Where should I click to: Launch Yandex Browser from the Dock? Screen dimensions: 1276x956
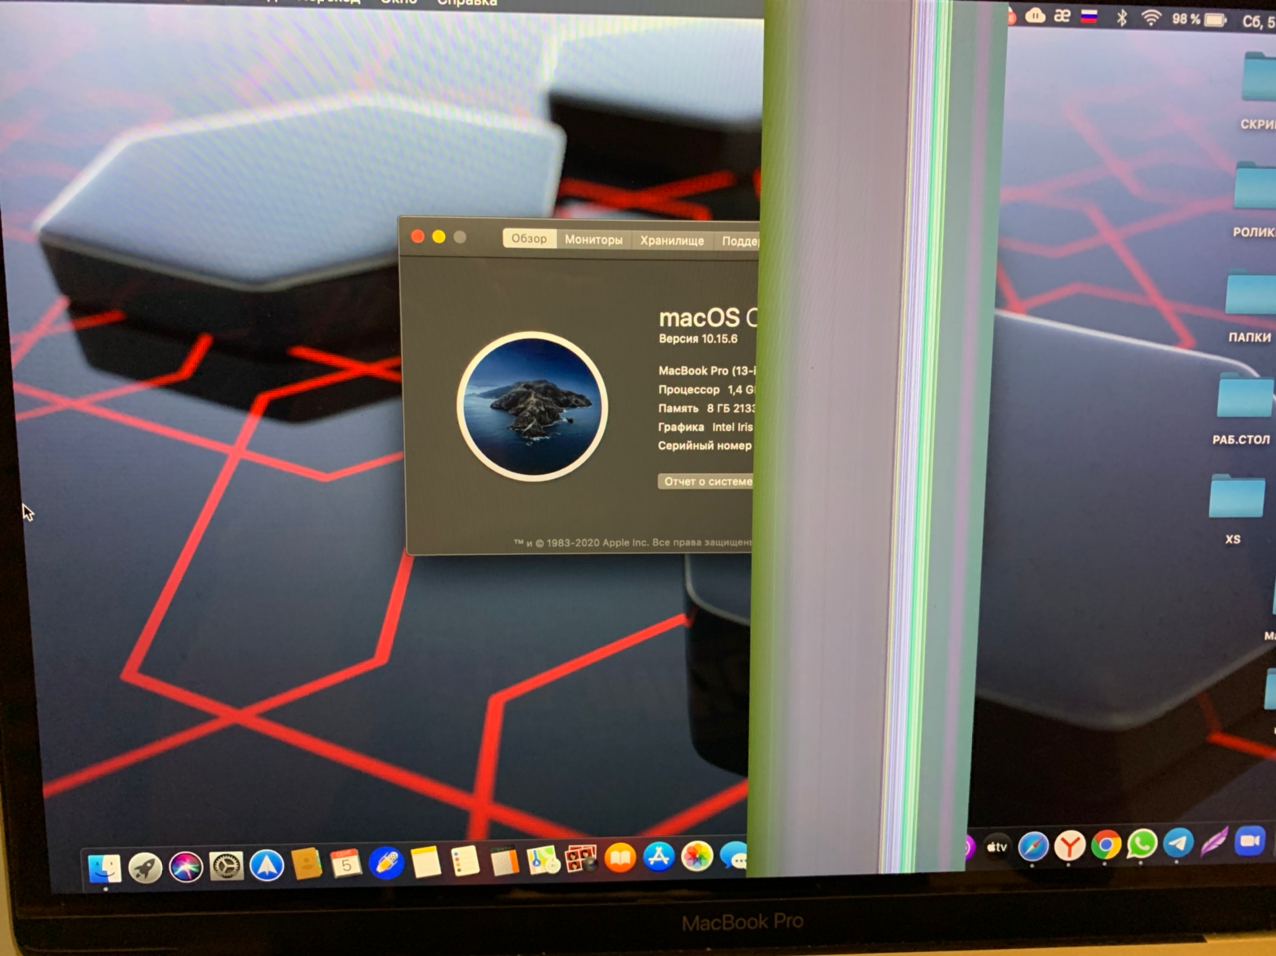1069,846
